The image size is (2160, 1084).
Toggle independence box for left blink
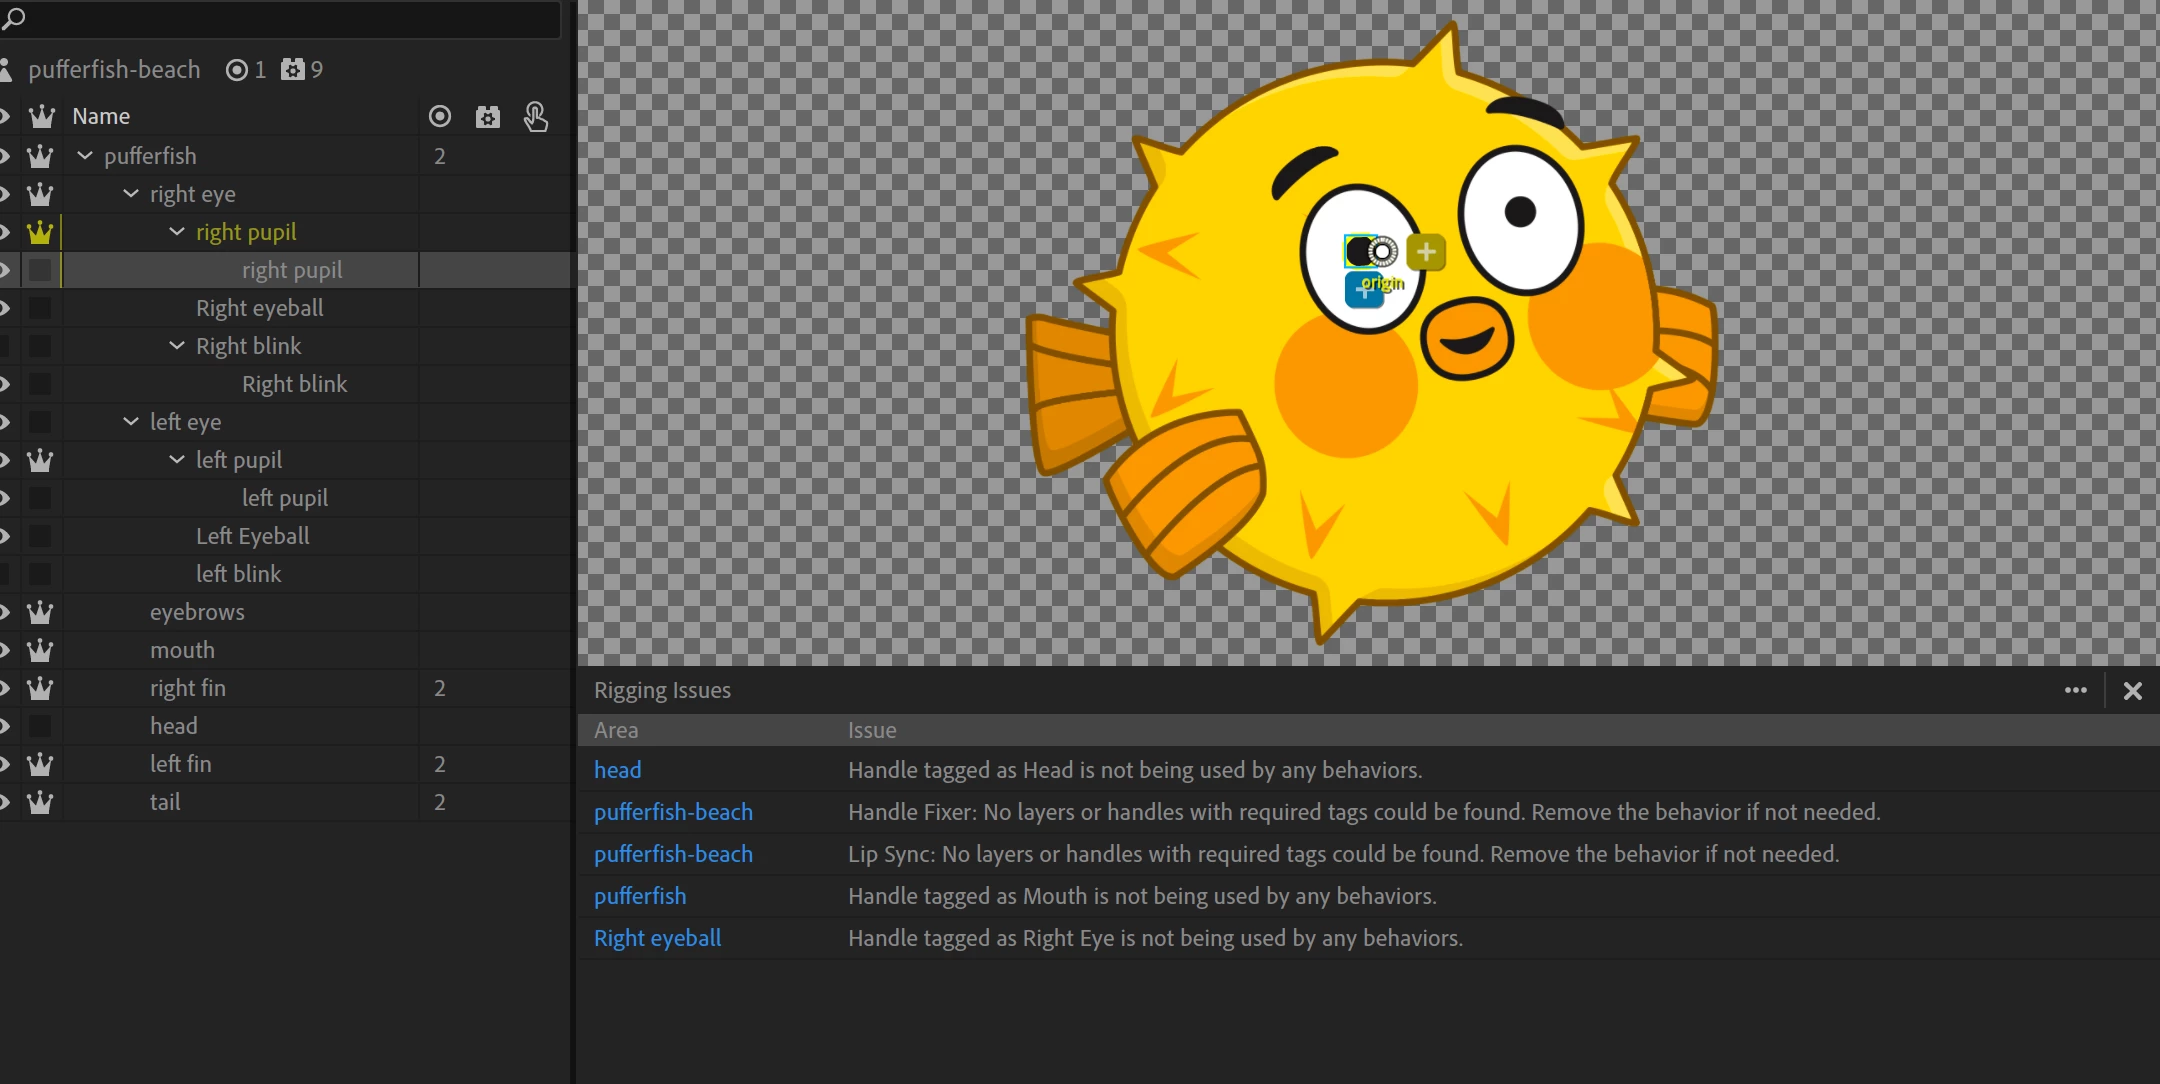click(x=40, y=574)
